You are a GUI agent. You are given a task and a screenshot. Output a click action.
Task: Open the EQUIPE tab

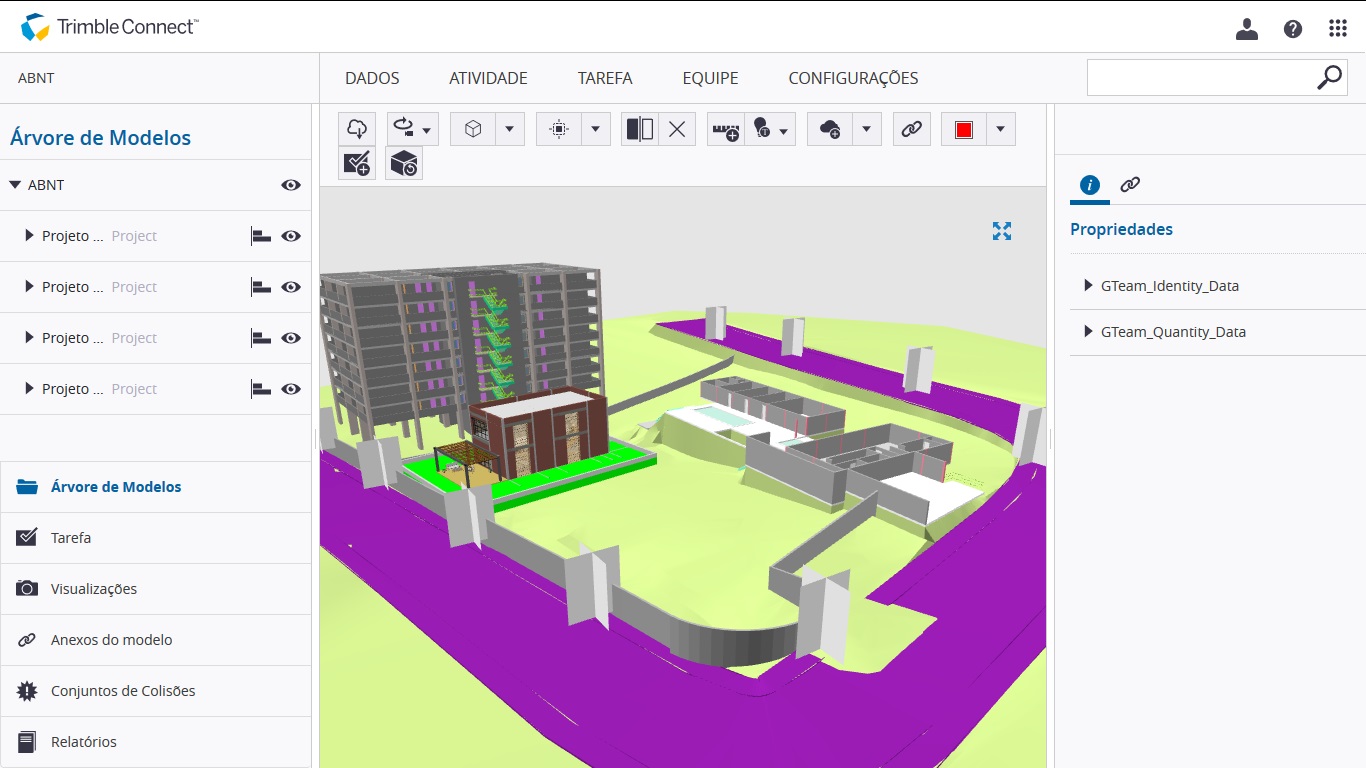coord(710,78)
